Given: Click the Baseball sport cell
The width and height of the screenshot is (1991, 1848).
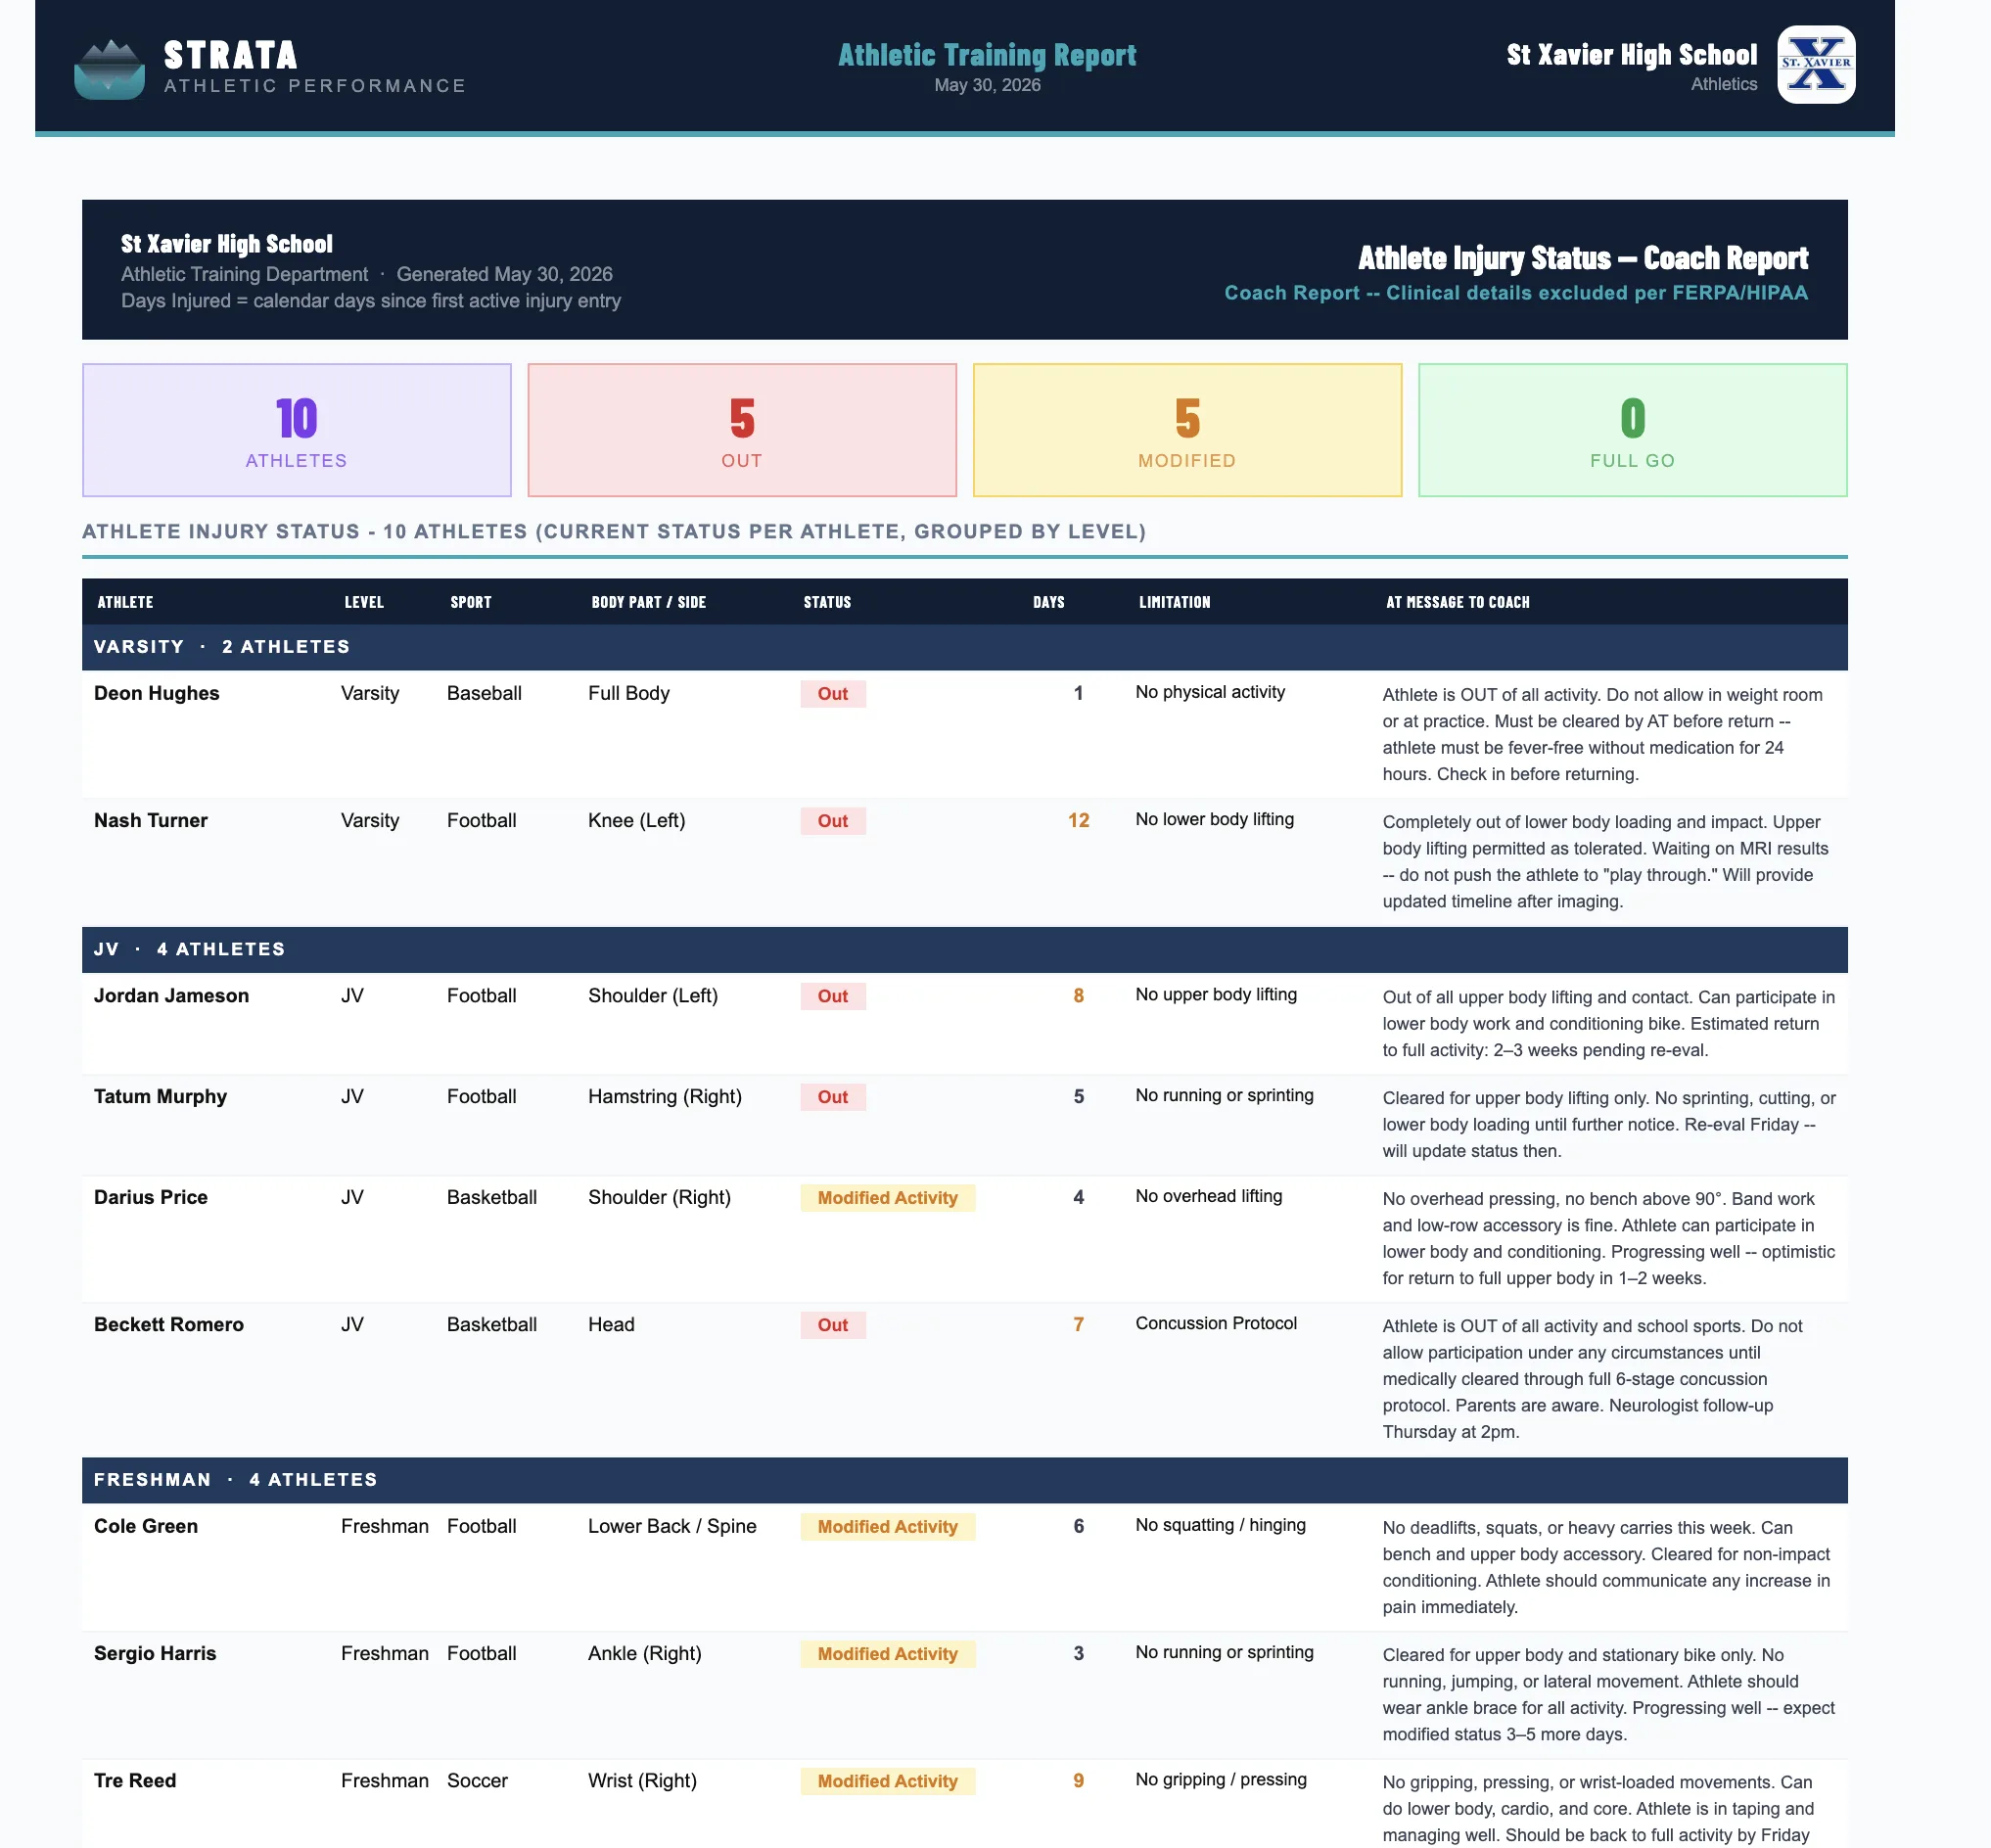Looking at the screenshot, I should click(484, 693).
